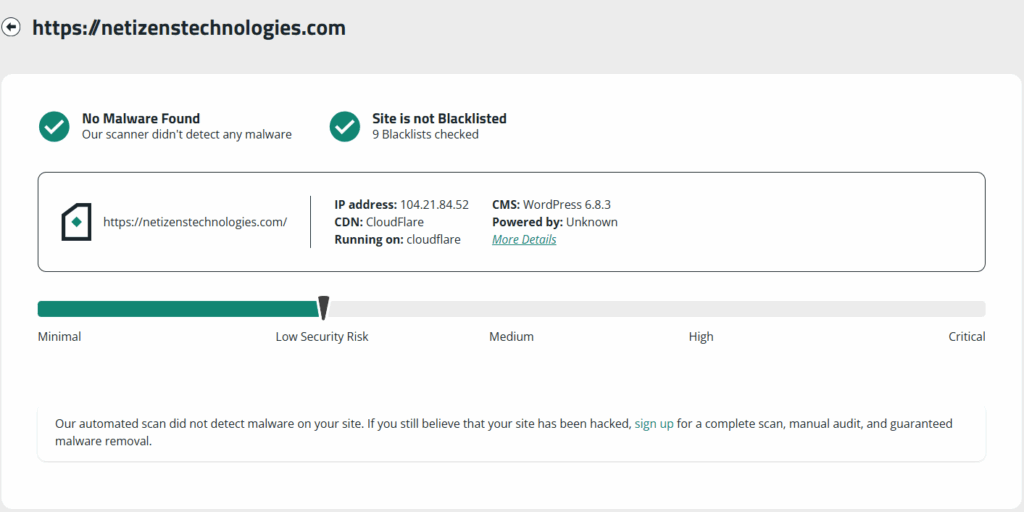This screenshot has width=1024, height=512.
Task: Select the Low Security Risk label
Action: click(322, 337)
